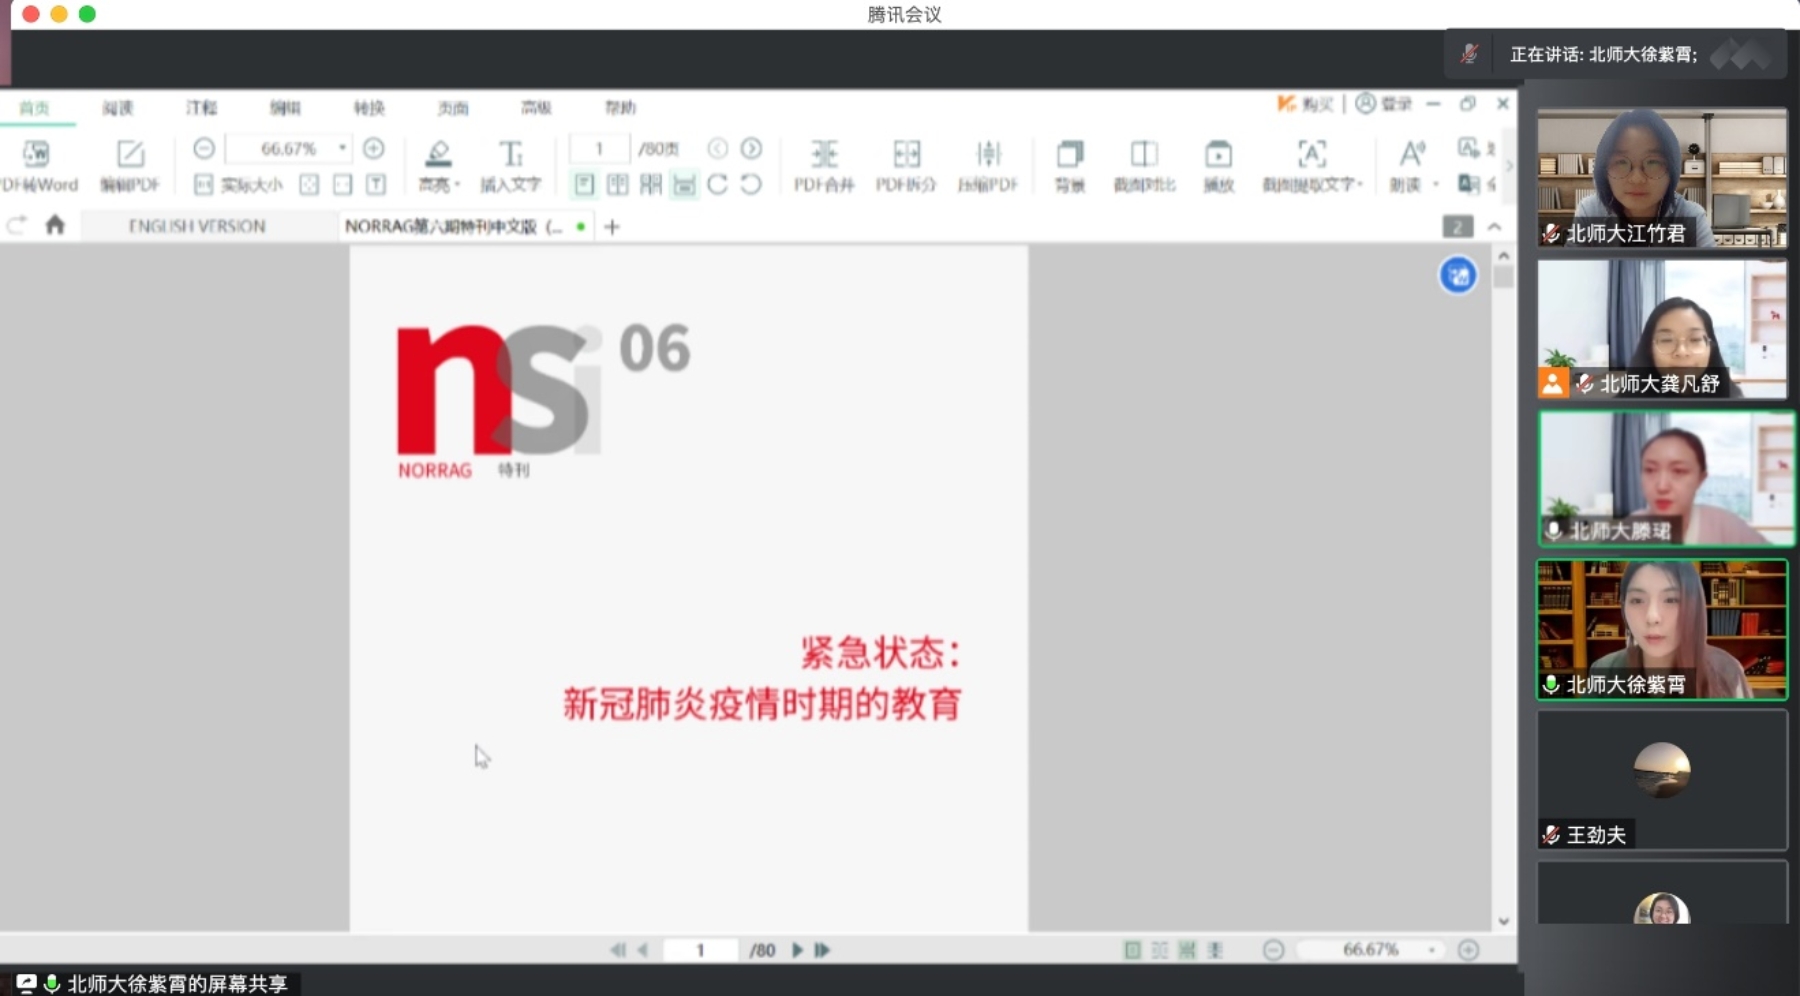Zoom out with the toolbar minus icon
Viewport: 1800px width, 996px height.
[x=204, y=148]
